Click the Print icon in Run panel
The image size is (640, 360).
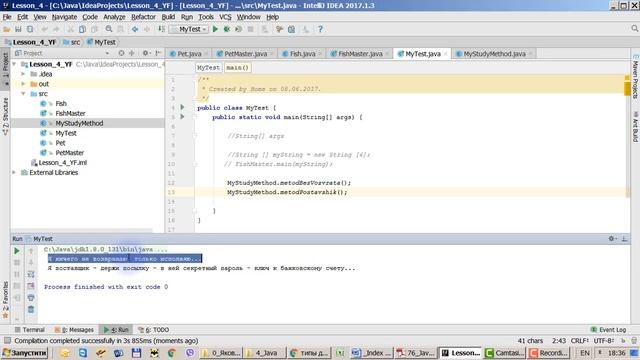tap(31, 298)
